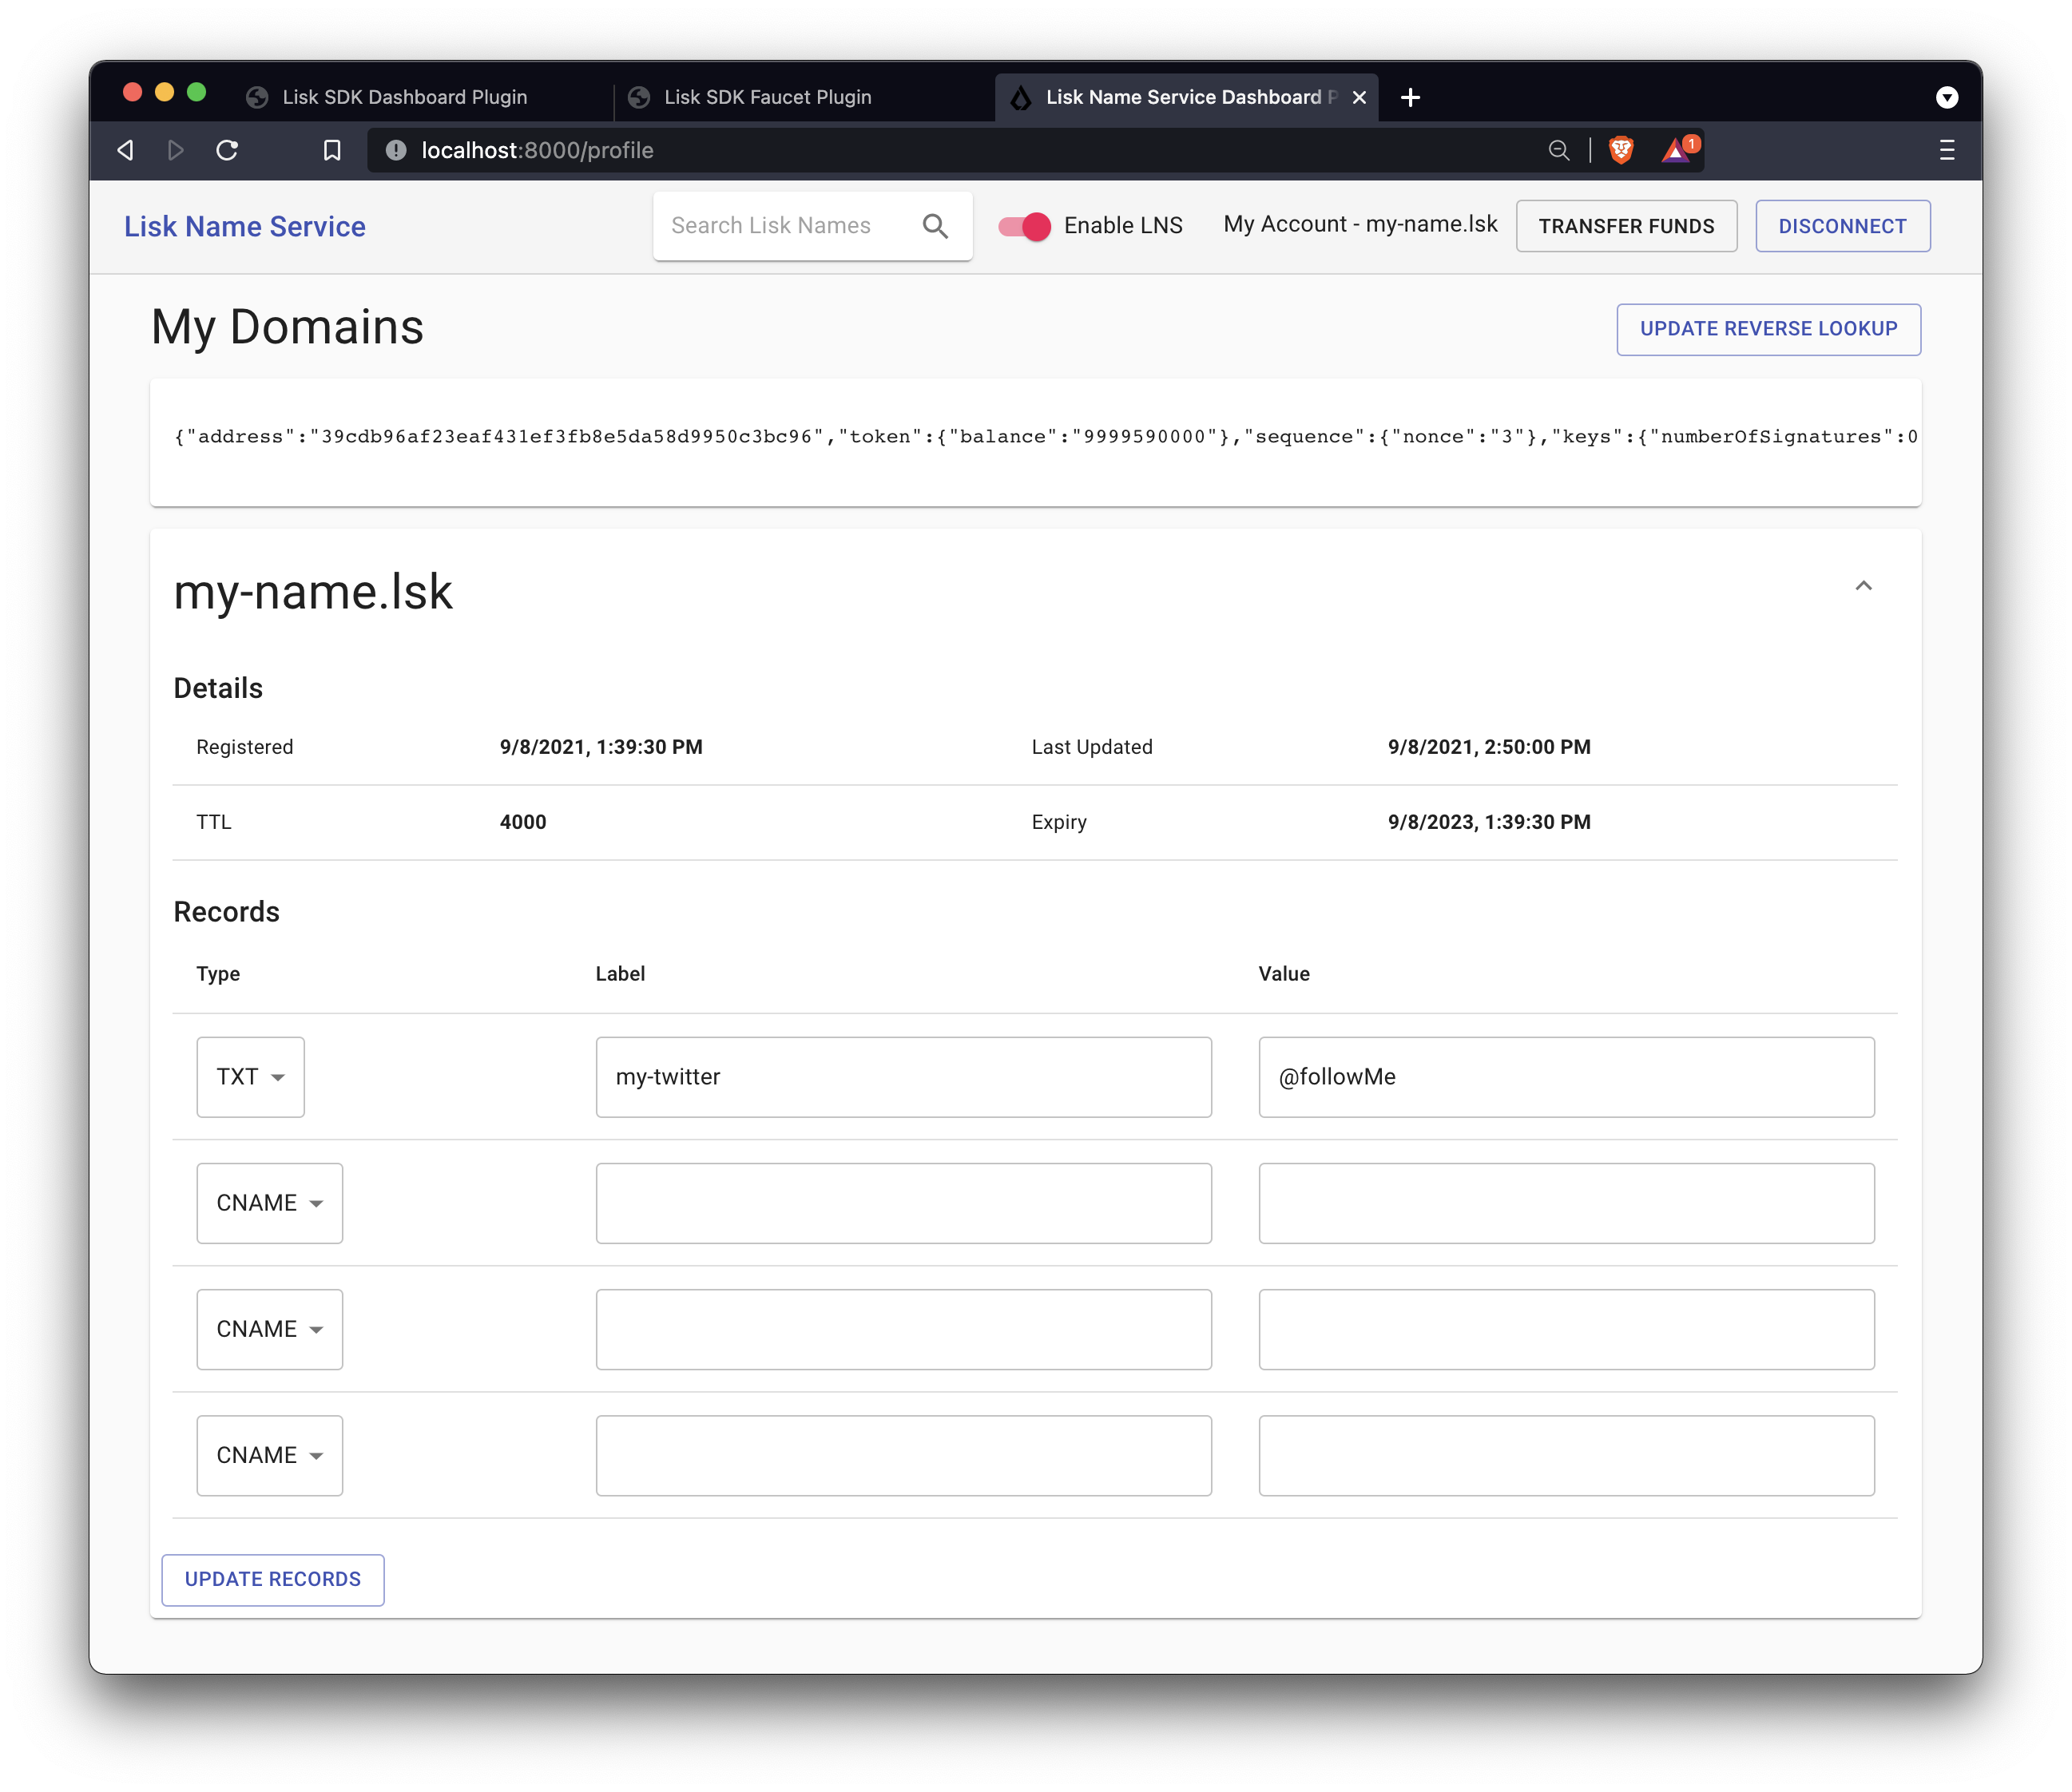Viewport: 2072px width, 1792px height.
Task: Click the Disconnect button
Action: 1842,226
